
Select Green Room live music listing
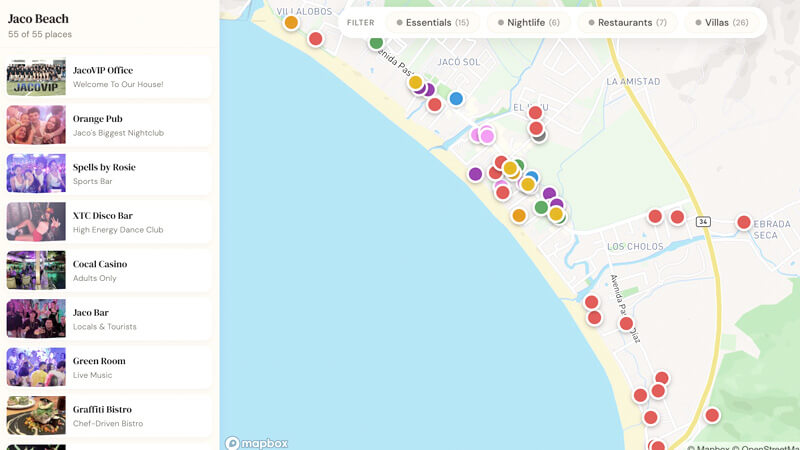109,367
